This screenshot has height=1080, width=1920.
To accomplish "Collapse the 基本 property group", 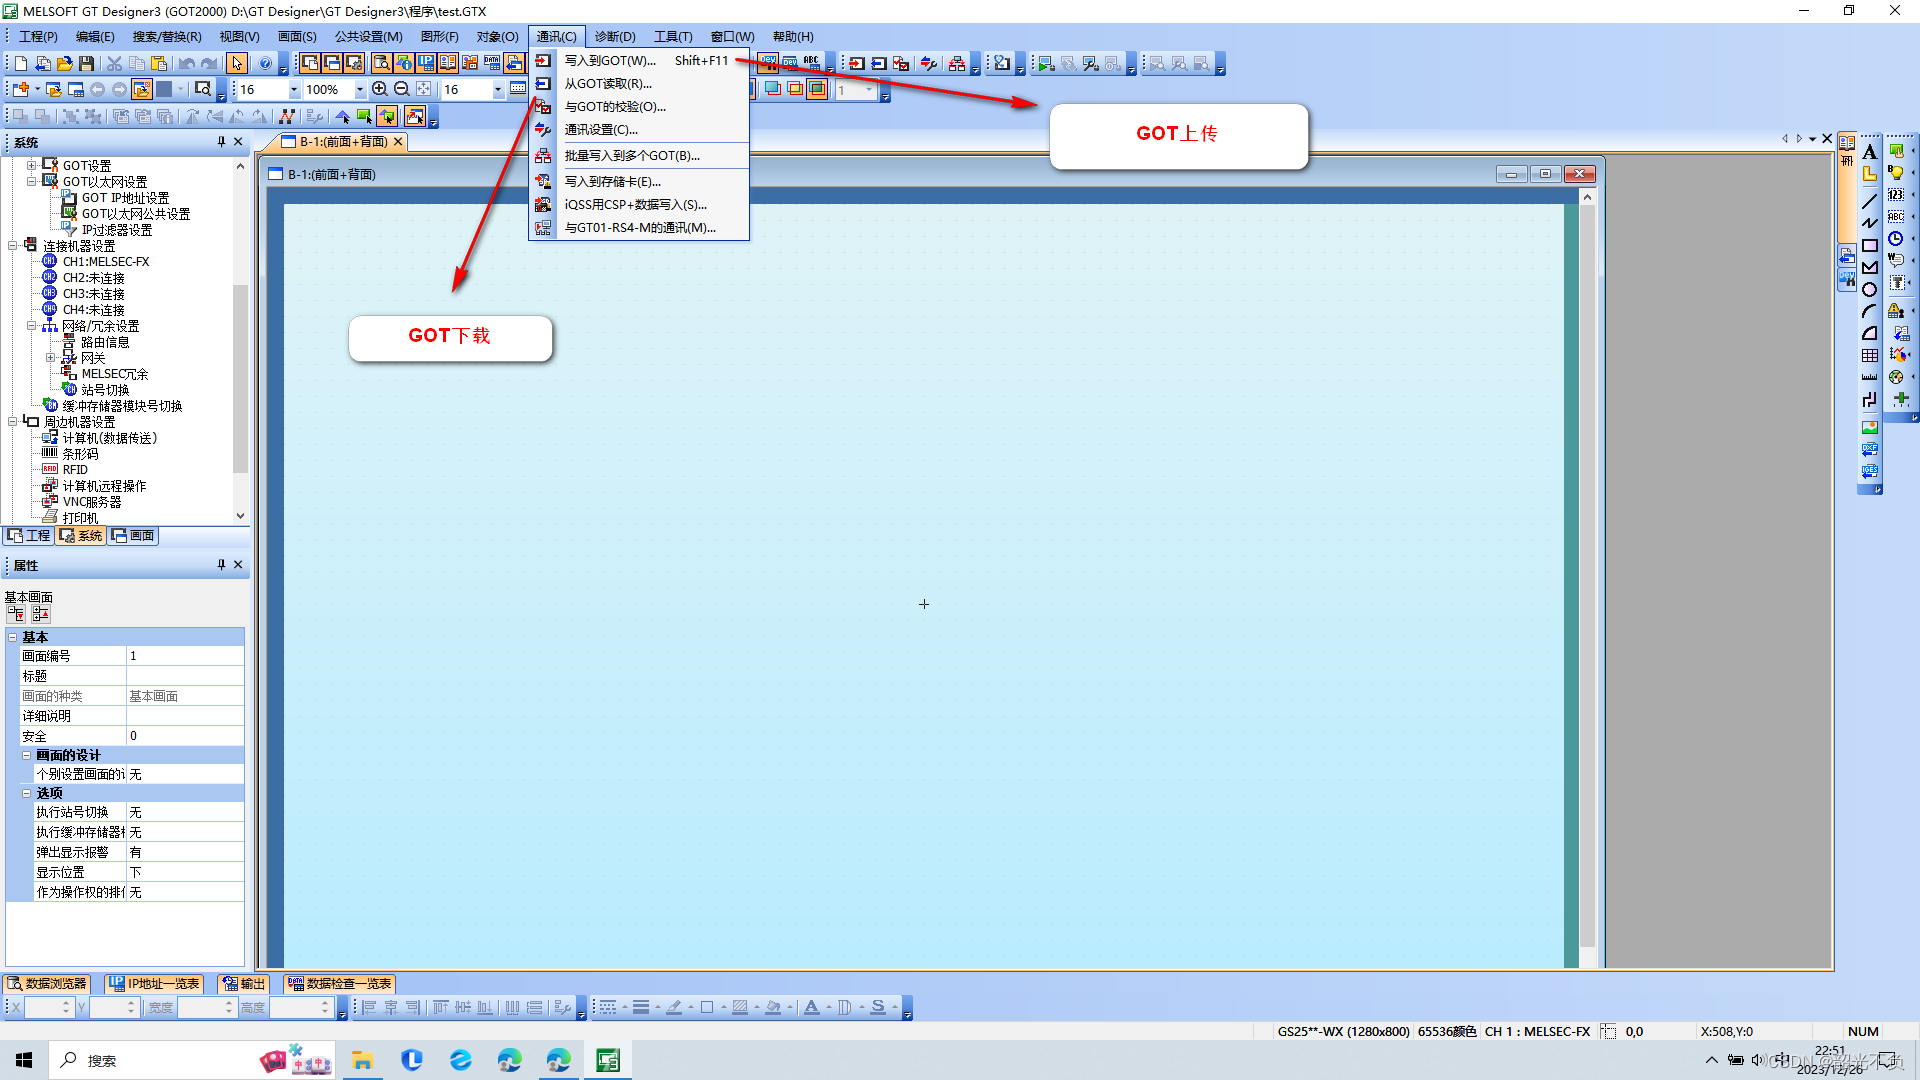I will pyautogui.click(x=13, y=637).
